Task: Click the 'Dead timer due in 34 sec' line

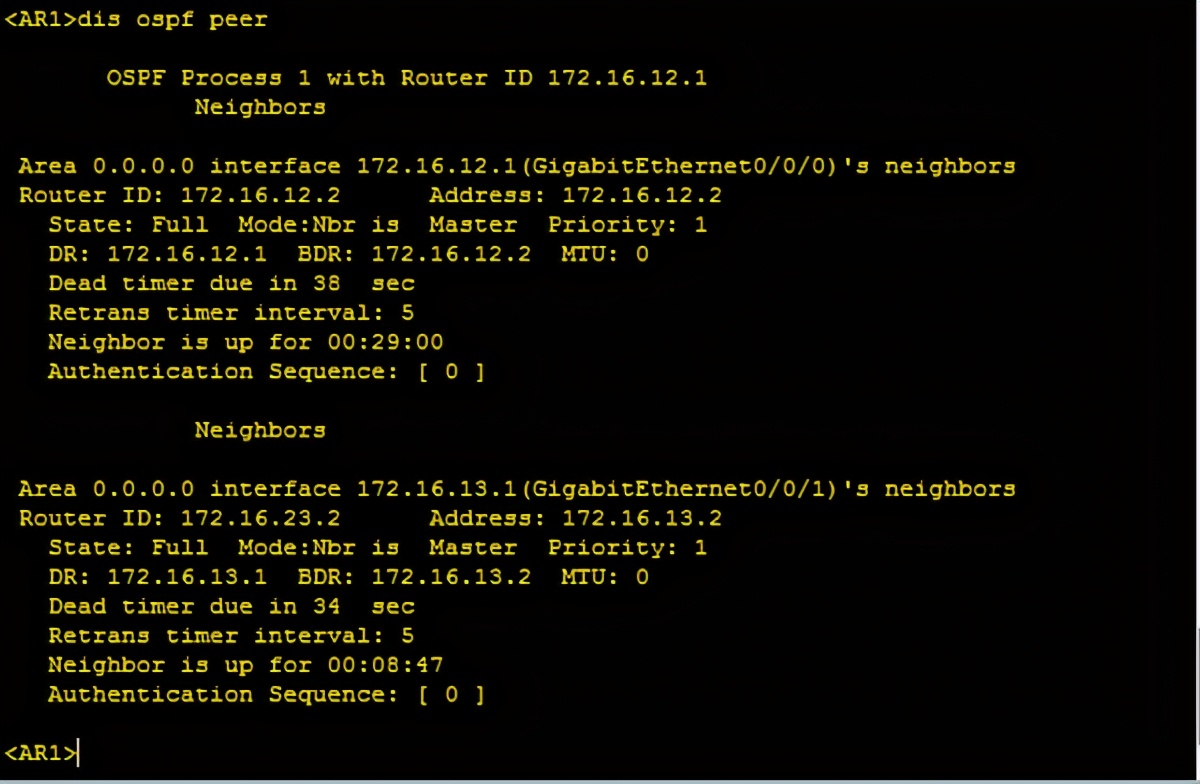Action: tap(231, 606)
